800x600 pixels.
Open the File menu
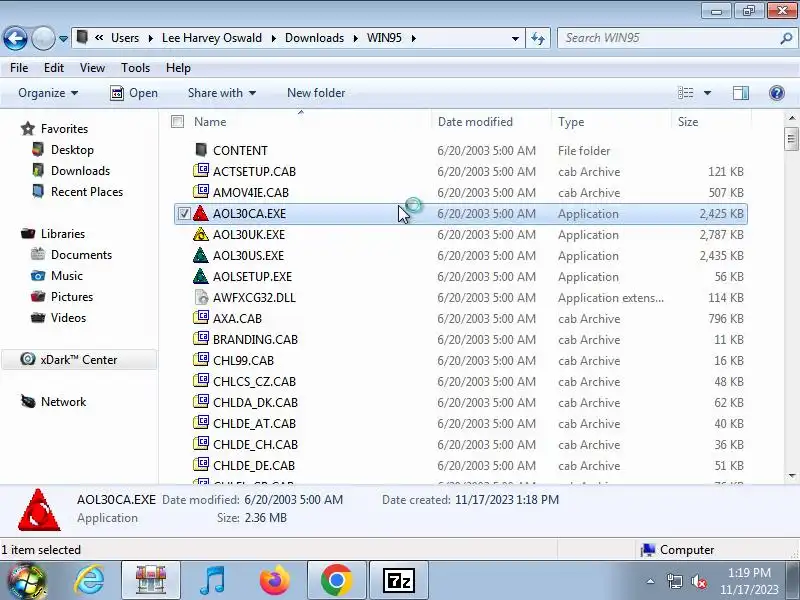19,68
